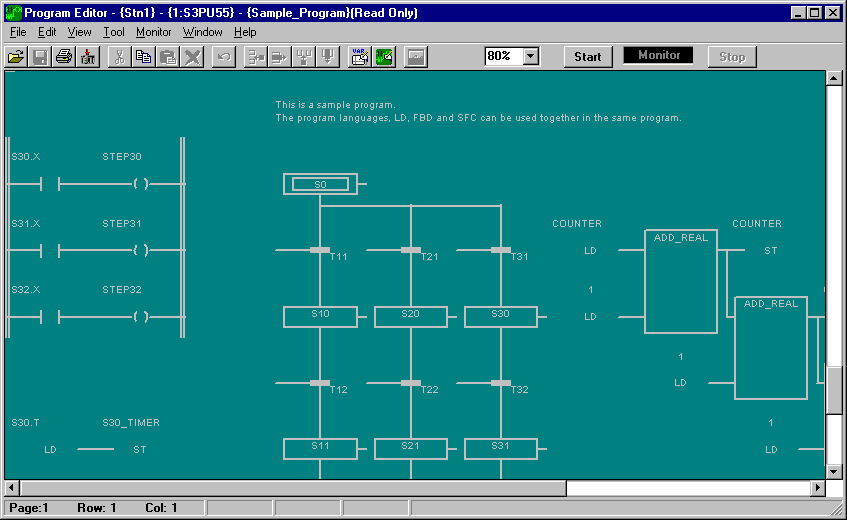This screenshot has width=847, height=520.
Task: Click the green waveform monitor icon
Action: pos(384,57)
